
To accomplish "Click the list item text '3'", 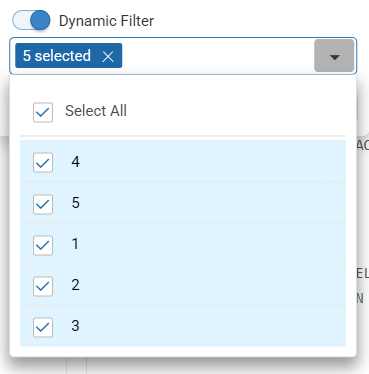I will click(x=75, y=326).
